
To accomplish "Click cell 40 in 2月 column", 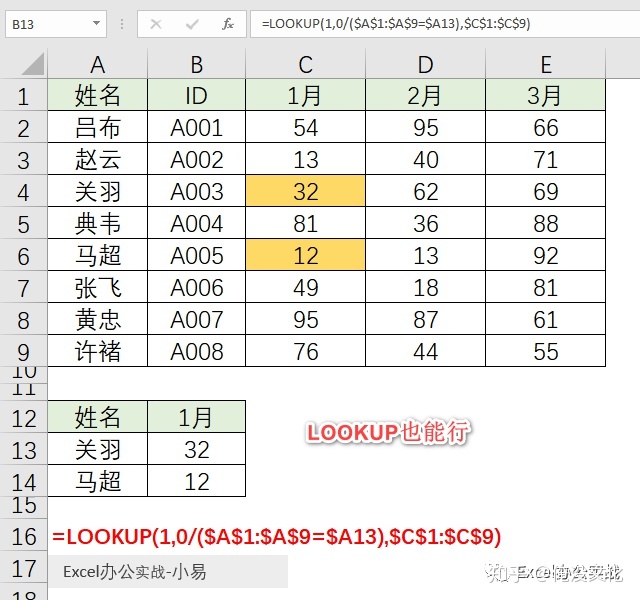I will [x=425, y=159].
